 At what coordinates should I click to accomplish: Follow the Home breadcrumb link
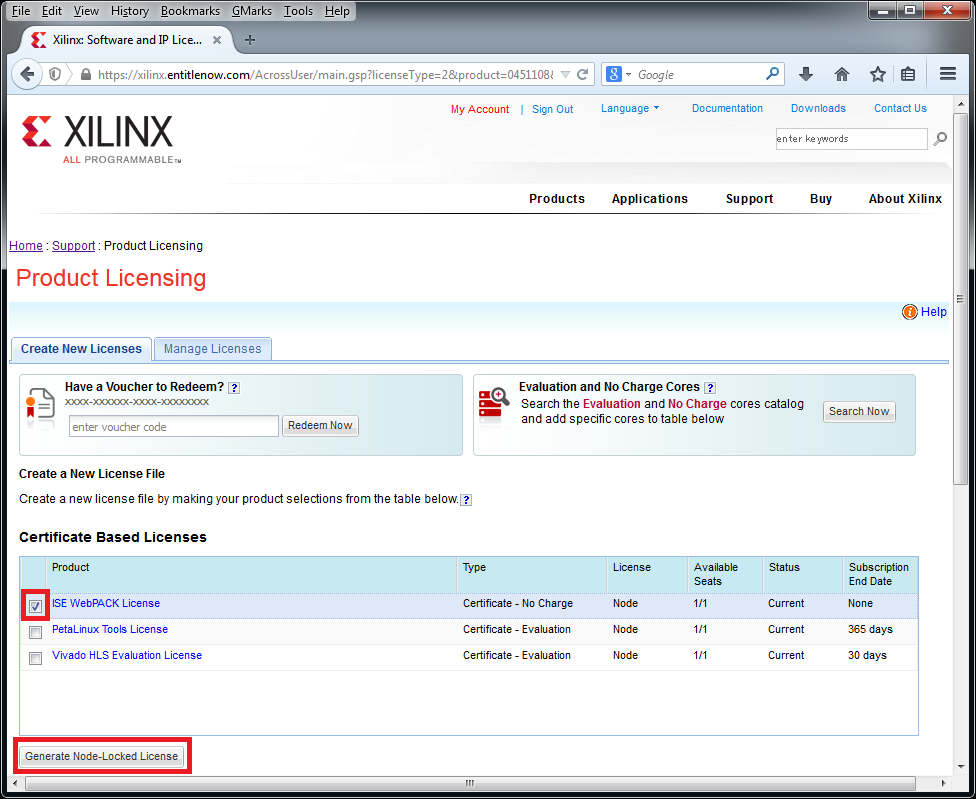(x=26, y=246)
